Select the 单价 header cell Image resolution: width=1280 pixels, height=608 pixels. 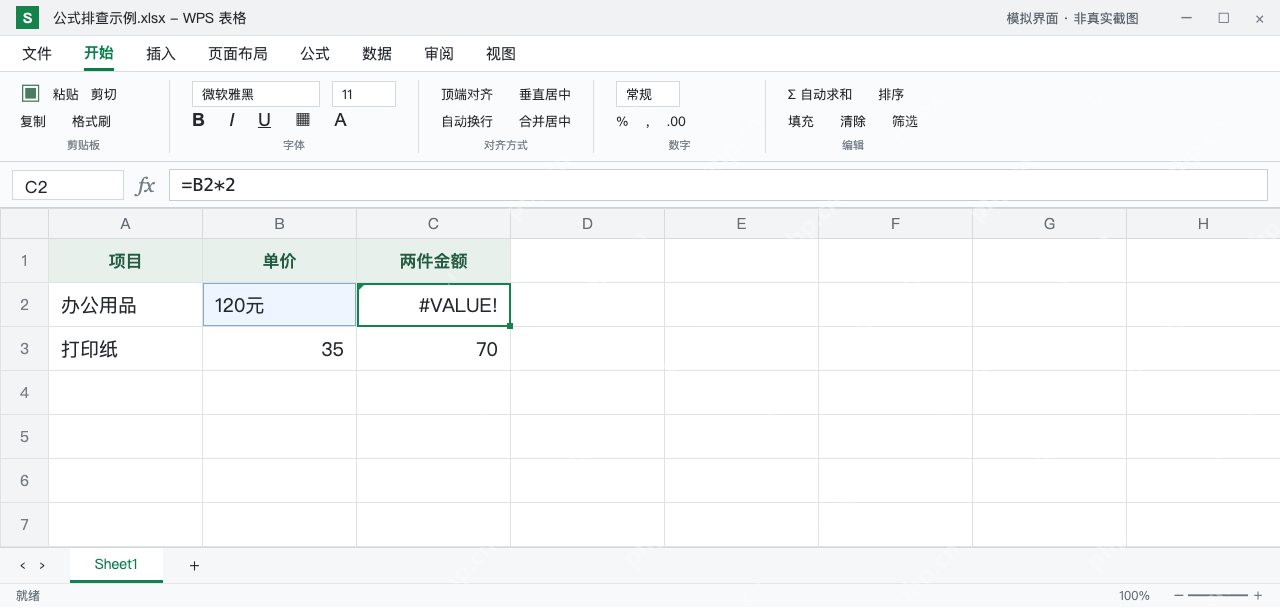(279, 261)
